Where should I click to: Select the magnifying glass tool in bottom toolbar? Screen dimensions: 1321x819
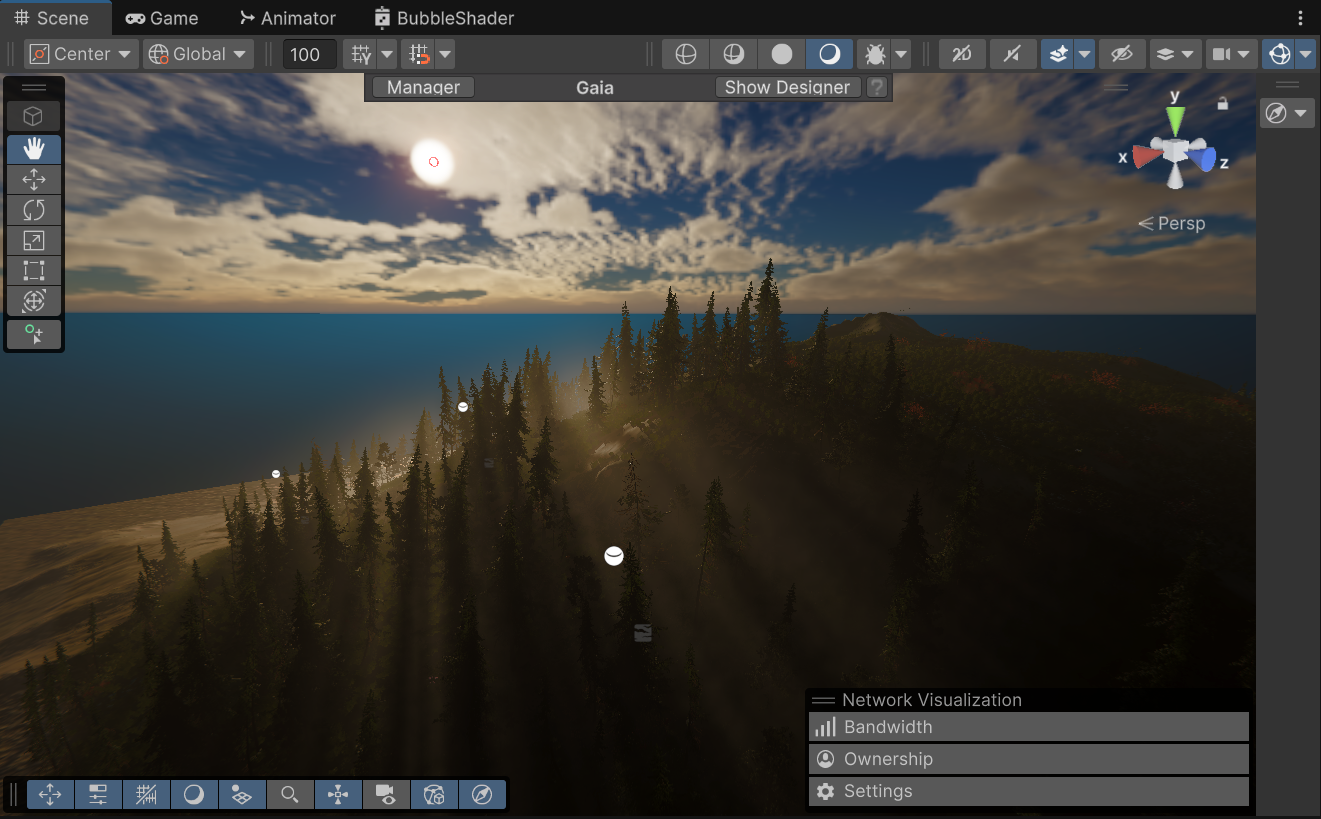click(290, 794)
